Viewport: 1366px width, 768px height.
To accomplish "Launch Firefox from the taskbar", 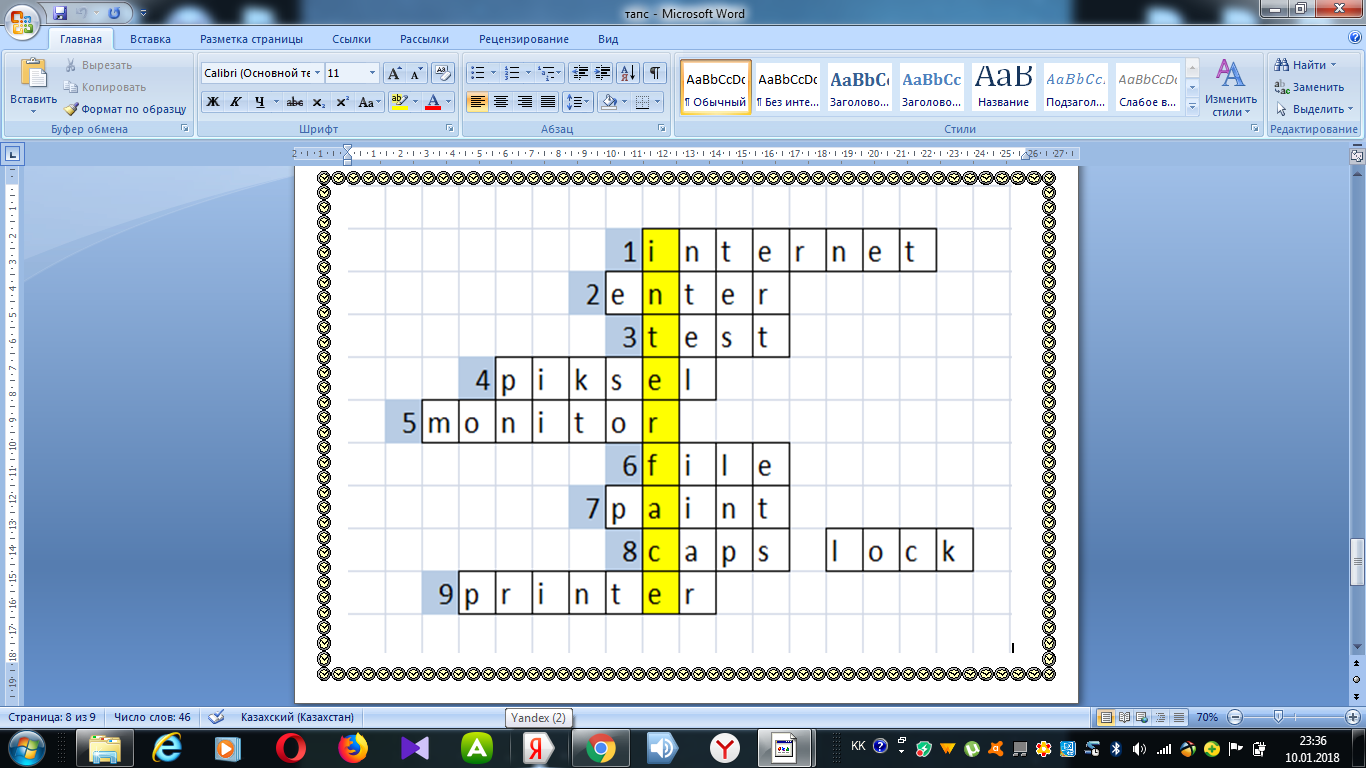I will 352,747.
